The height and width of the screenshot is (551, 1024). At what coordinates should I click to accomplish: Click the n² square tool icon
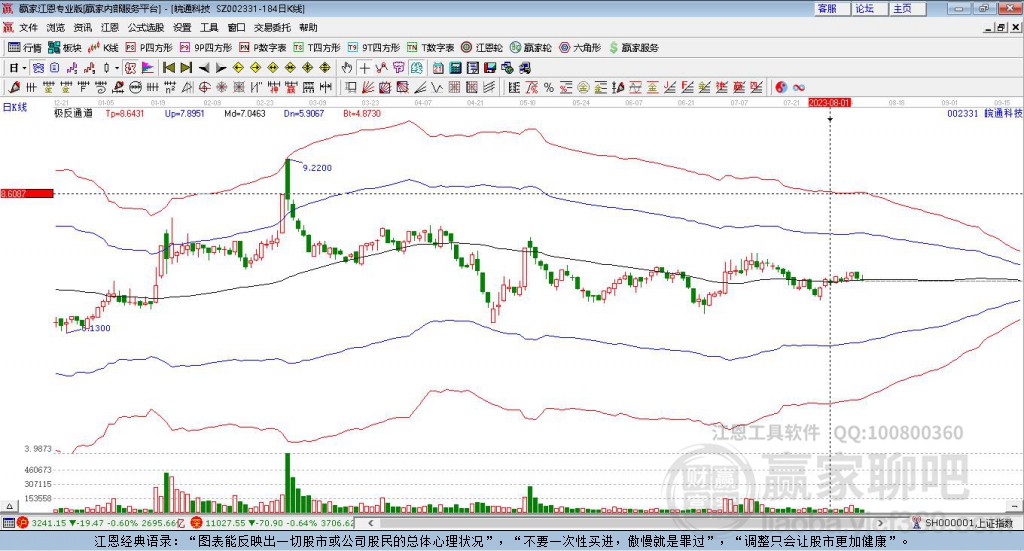coord(170,87)
